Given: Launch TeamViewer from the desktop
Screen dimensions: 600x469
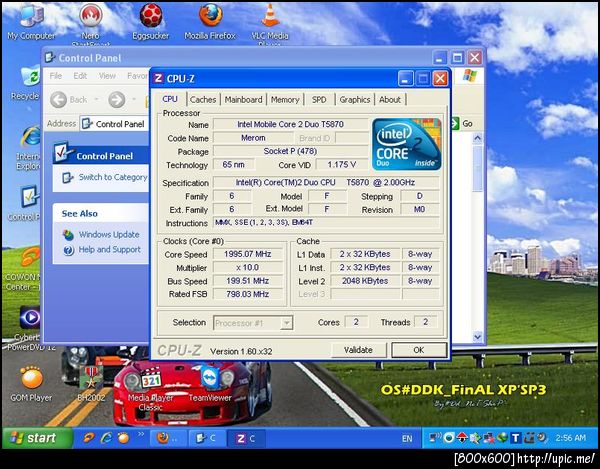Looking at the screenshot, I should coord(210,375).
